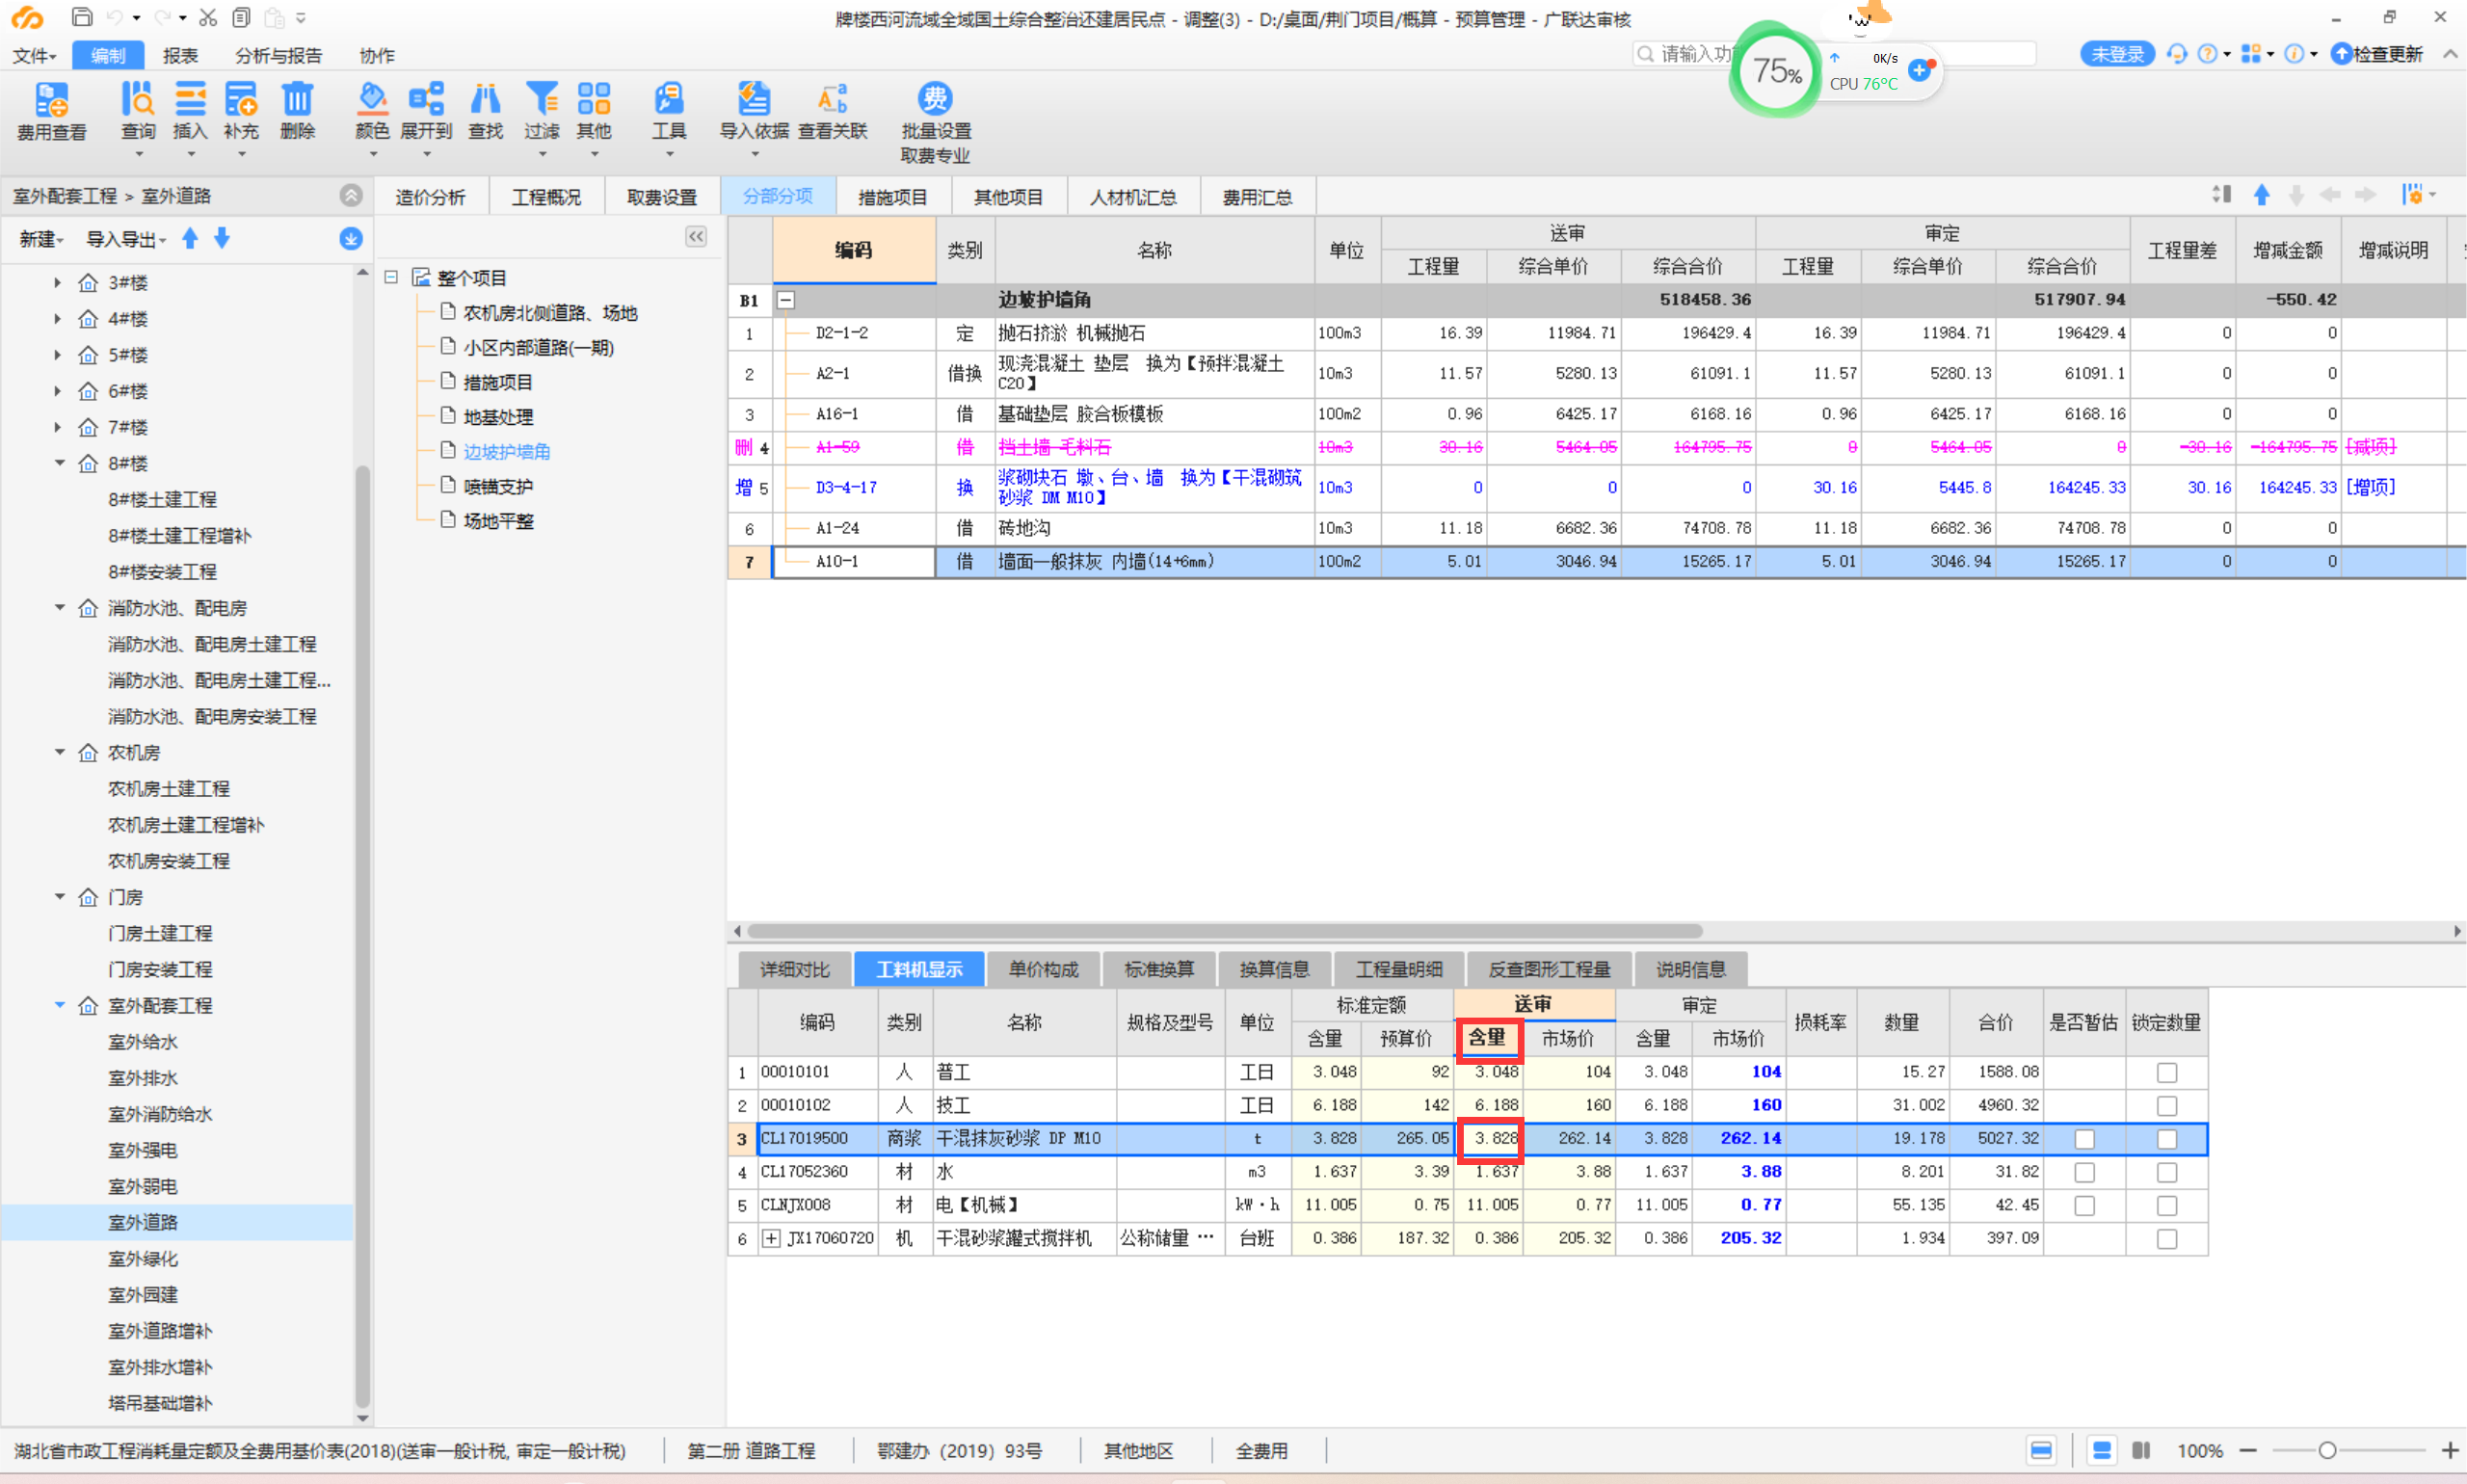Open 批量设置取费专业 tool
Screen dimensions: 2467x1484
click(935, 122)
